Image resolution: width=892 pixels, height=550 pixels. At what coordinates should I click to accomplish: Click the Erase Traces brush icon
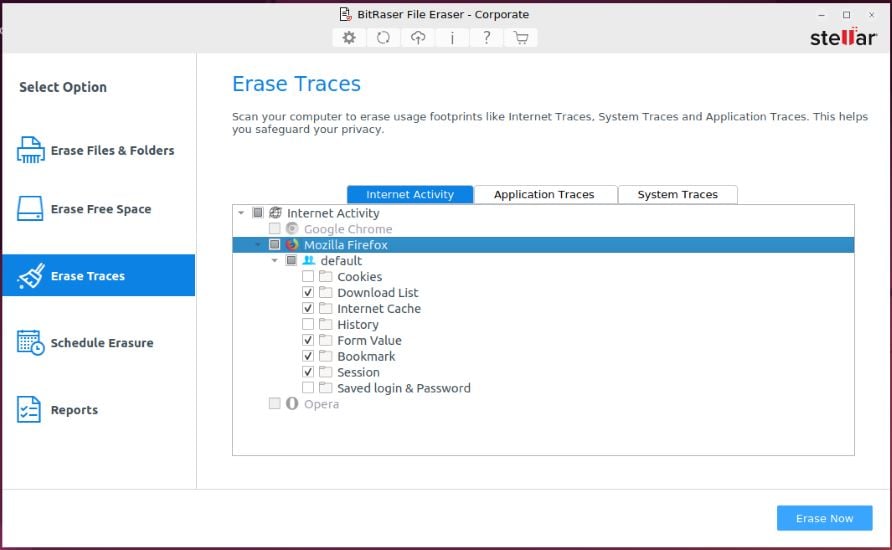(x=31, y=276)
